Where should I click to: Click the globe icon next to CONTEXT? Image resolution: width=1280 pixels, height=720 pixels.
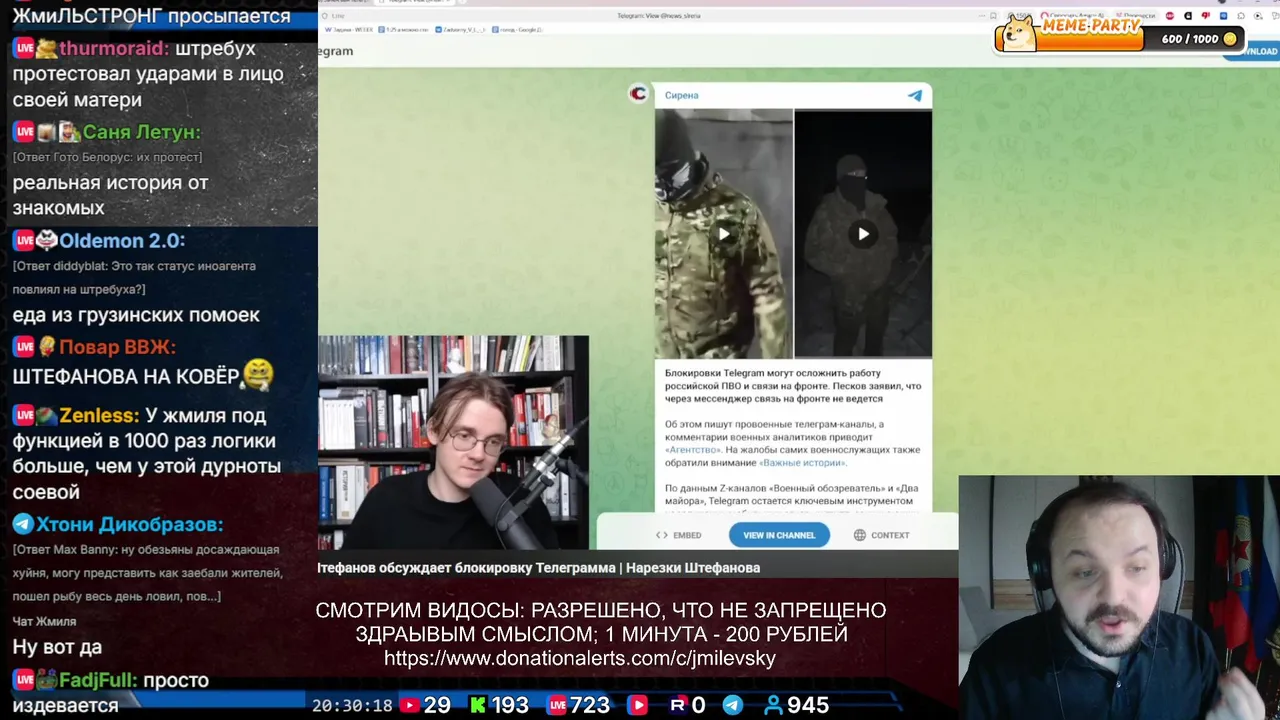pos(859,535)
